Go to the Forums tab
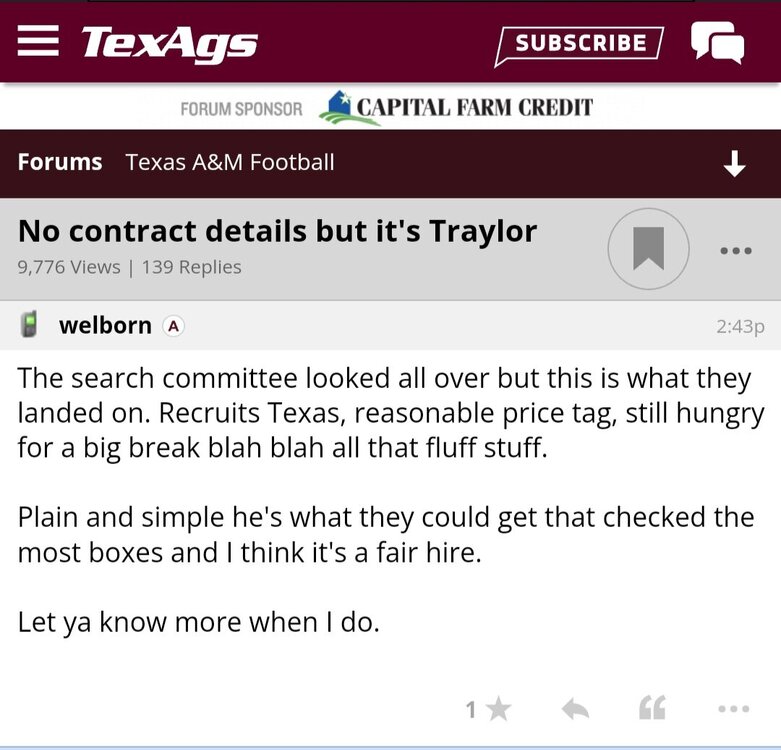 [60, 162]
